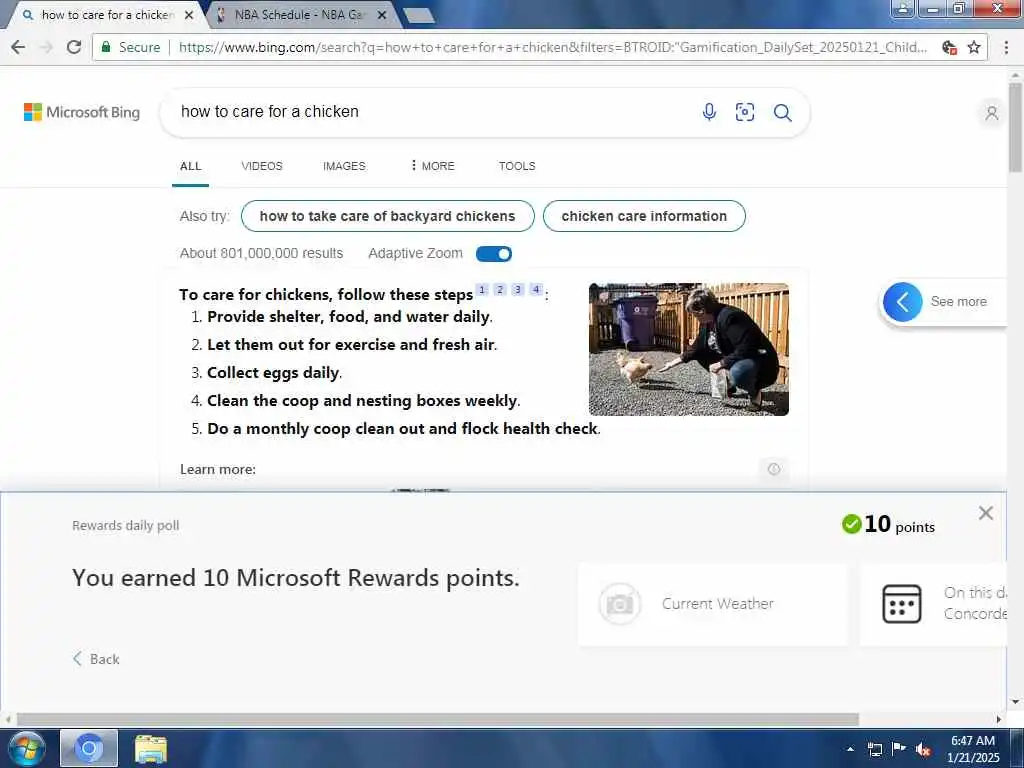The width and height of the screenshot is (1024, 768).
Task: Click the calendar icon on the On this day card
Action: pos(902,604)
